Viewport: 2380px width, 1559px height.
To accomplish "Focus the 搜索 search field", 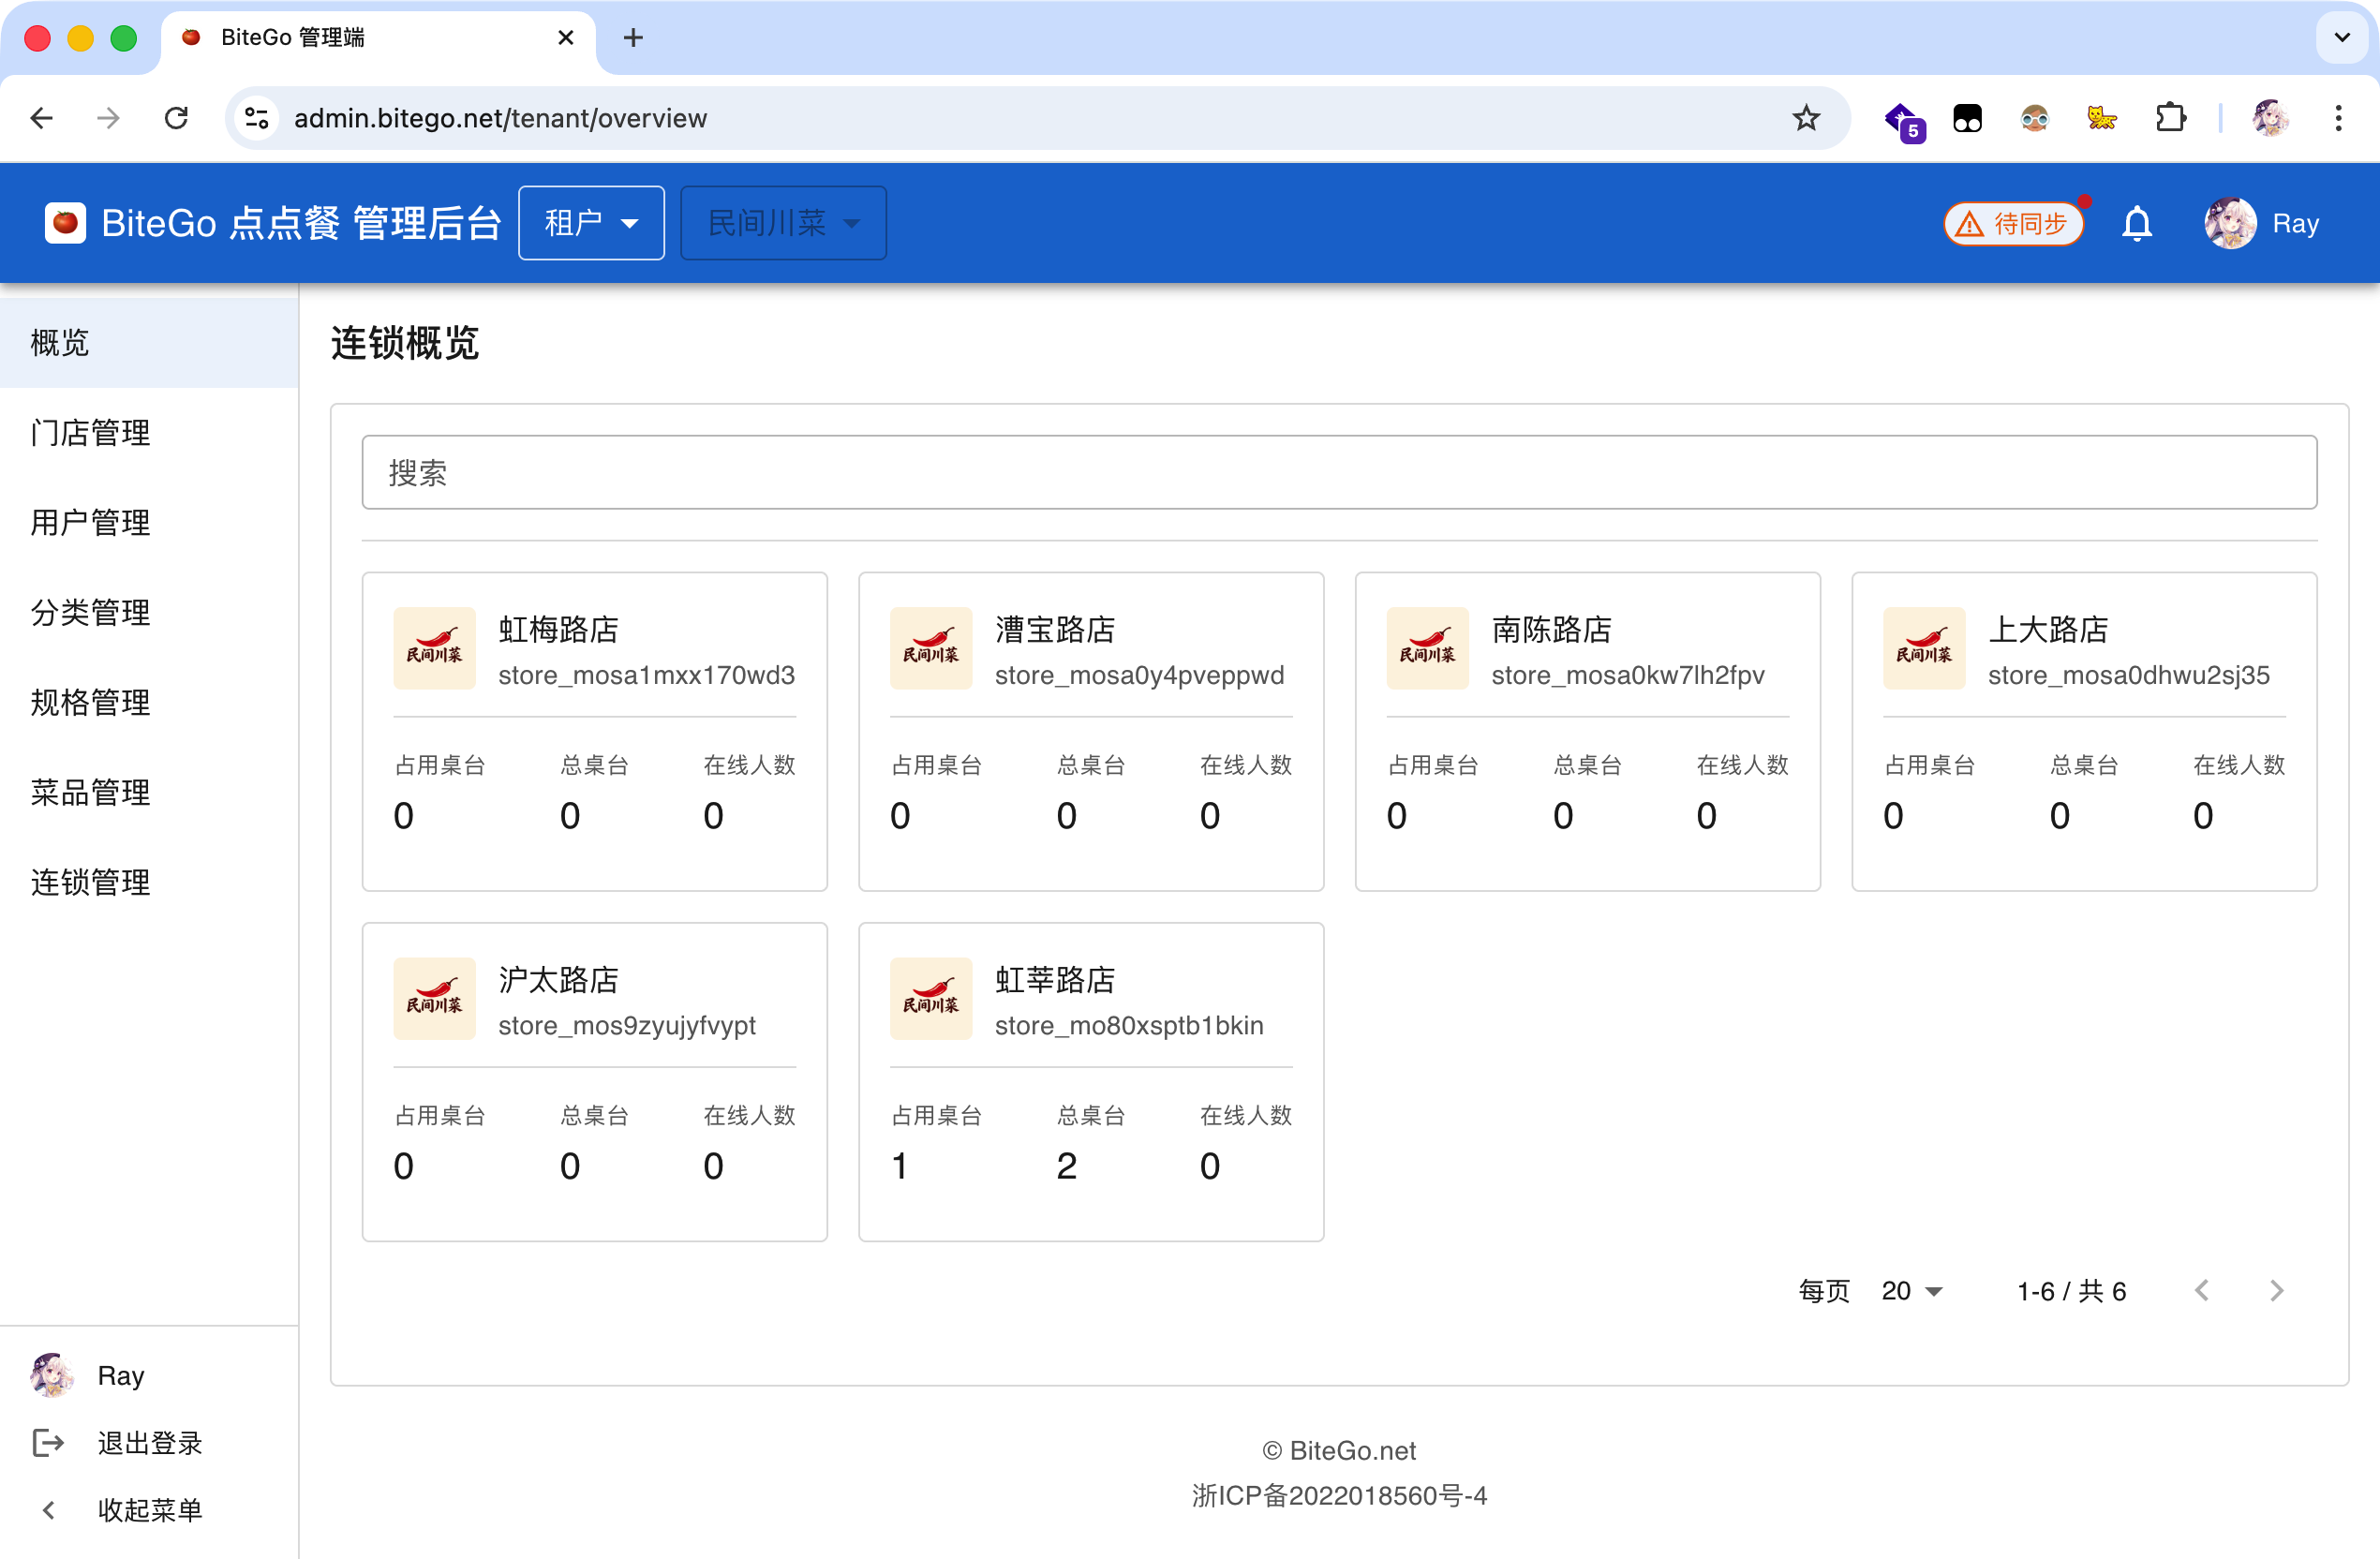I will (1339, 472).
